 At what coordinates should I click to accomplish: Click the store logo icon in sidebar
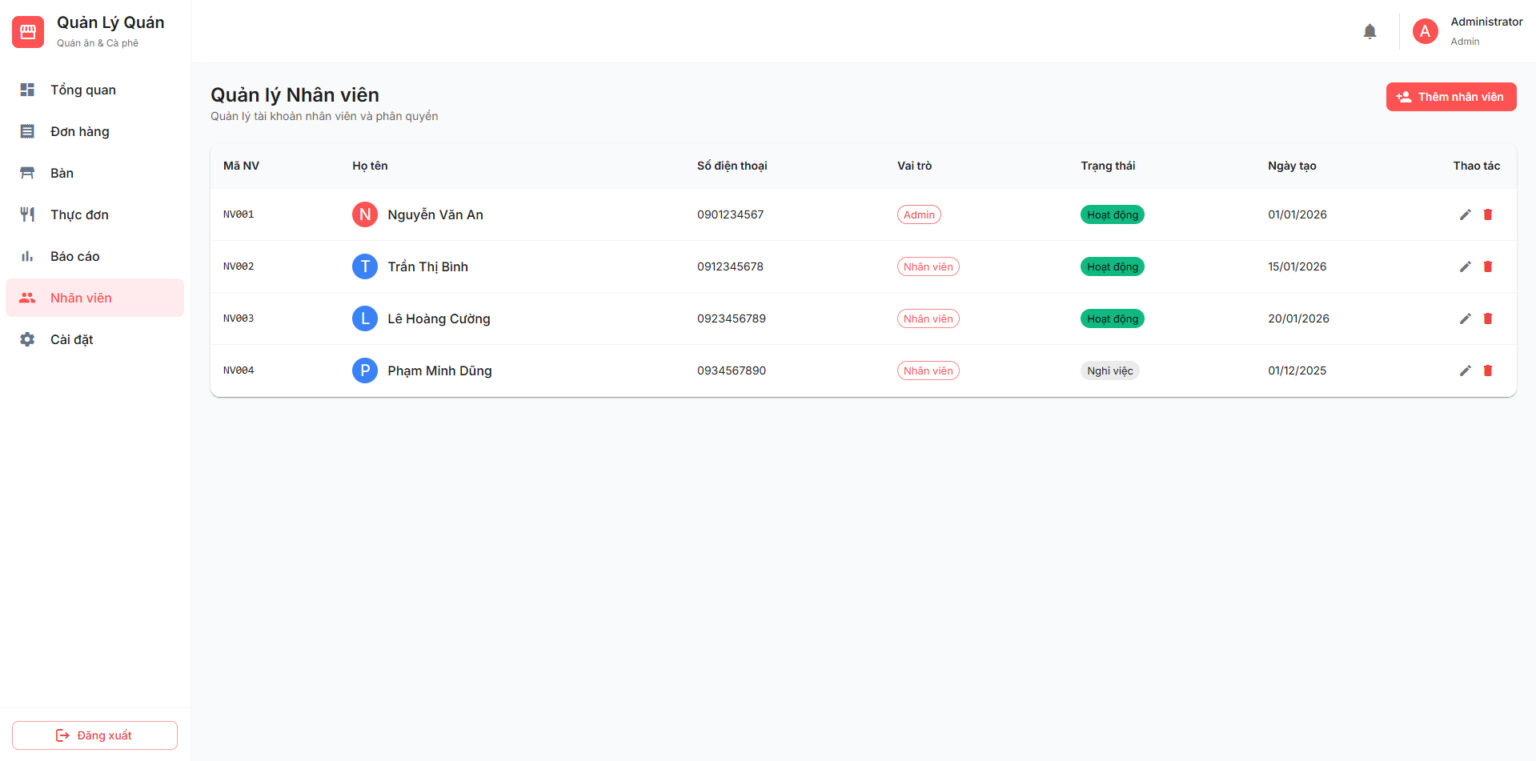28,31
